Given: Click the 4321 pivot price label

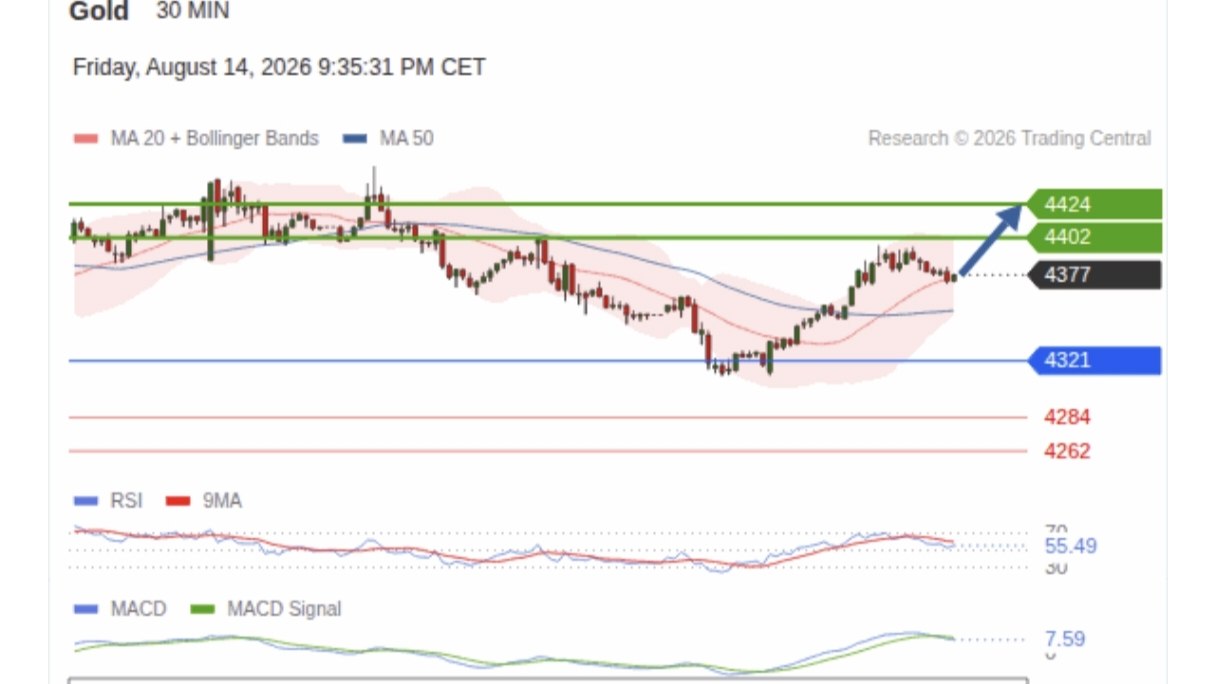Looking at the screenshot, I should (x=1094, y=361).
